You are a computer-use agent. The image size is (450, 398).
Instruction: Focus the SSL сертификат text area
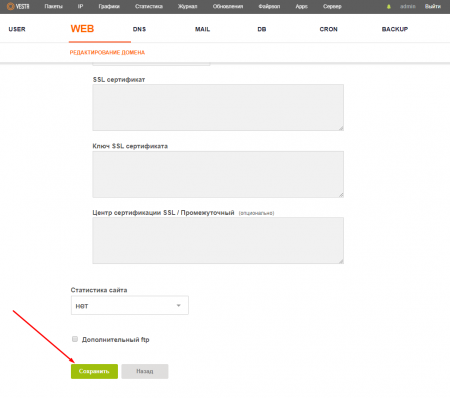pyautogui.click(x=218, y=107)
